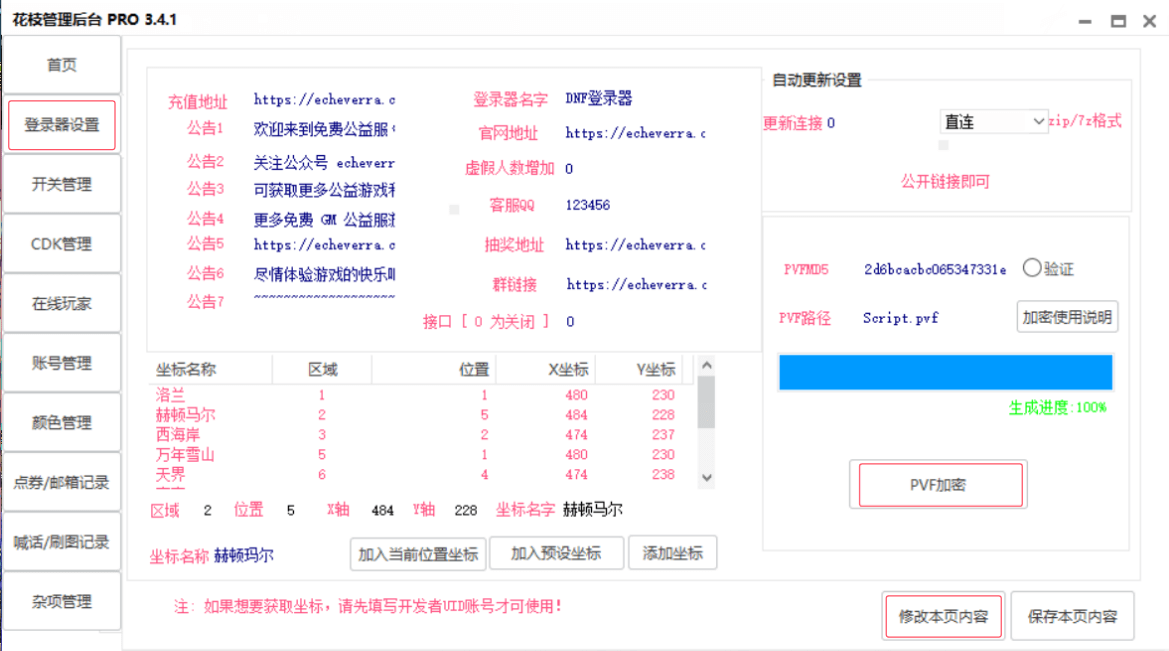Open CDK管理 in sidebar
The image size is (1169, 651).
[61, 244]
